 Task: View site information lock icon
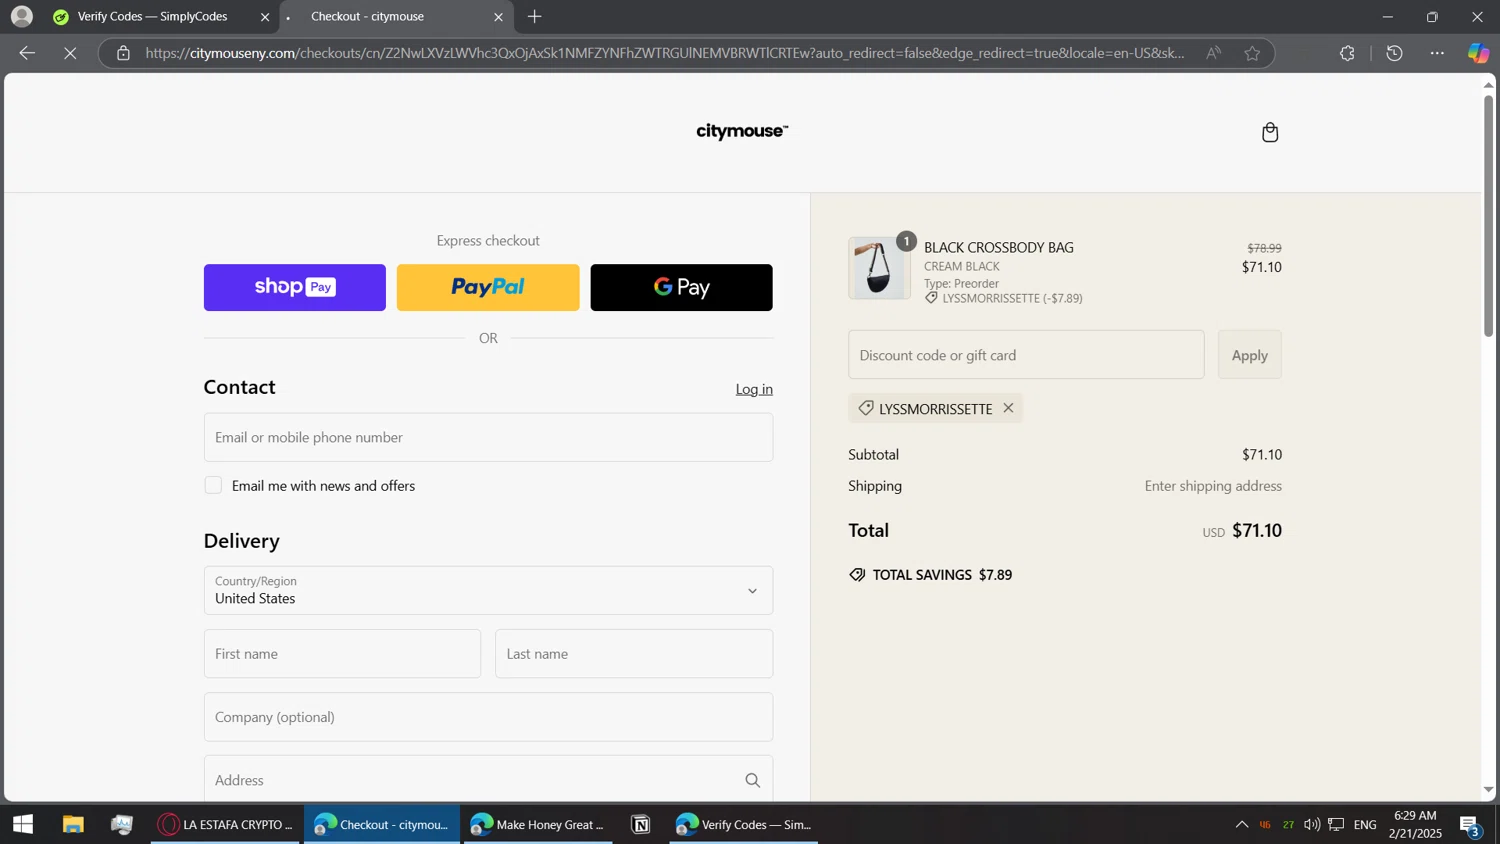click(x=123, y=53)
